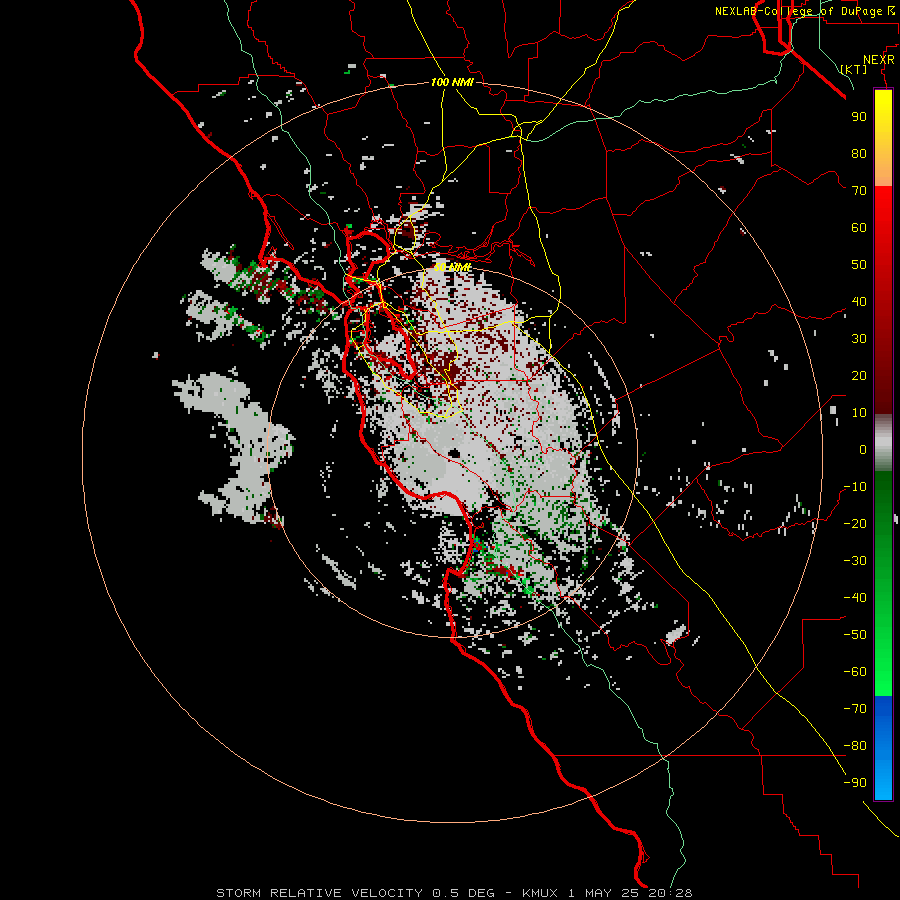Screen dimensions: 900x900
Task: Click the -10 value on velocity scale
Action: click(x=855, y=487)
